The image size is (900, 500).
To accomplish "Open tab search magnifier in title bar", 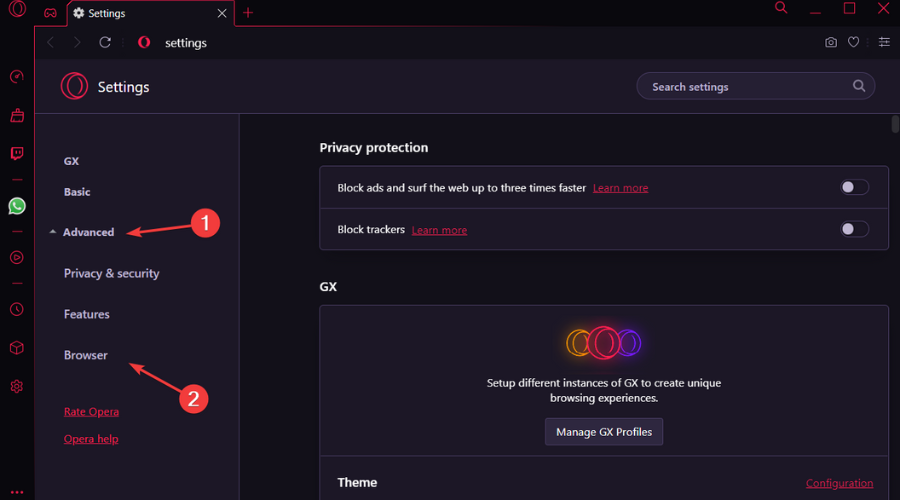I will point(781,7).
